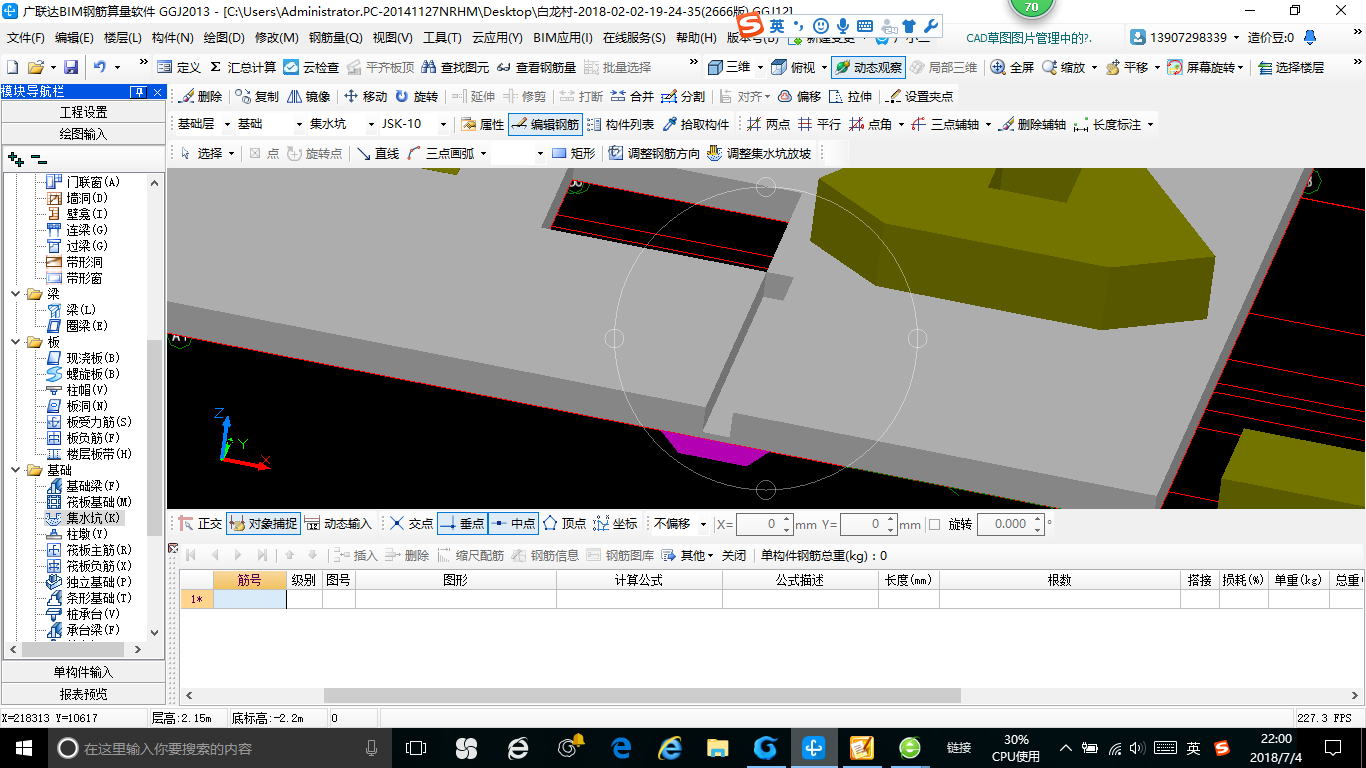Screen dimensions: 1366x768
Task: Open the 基础层 floor dropdown
Action: [x=225, y=125]
